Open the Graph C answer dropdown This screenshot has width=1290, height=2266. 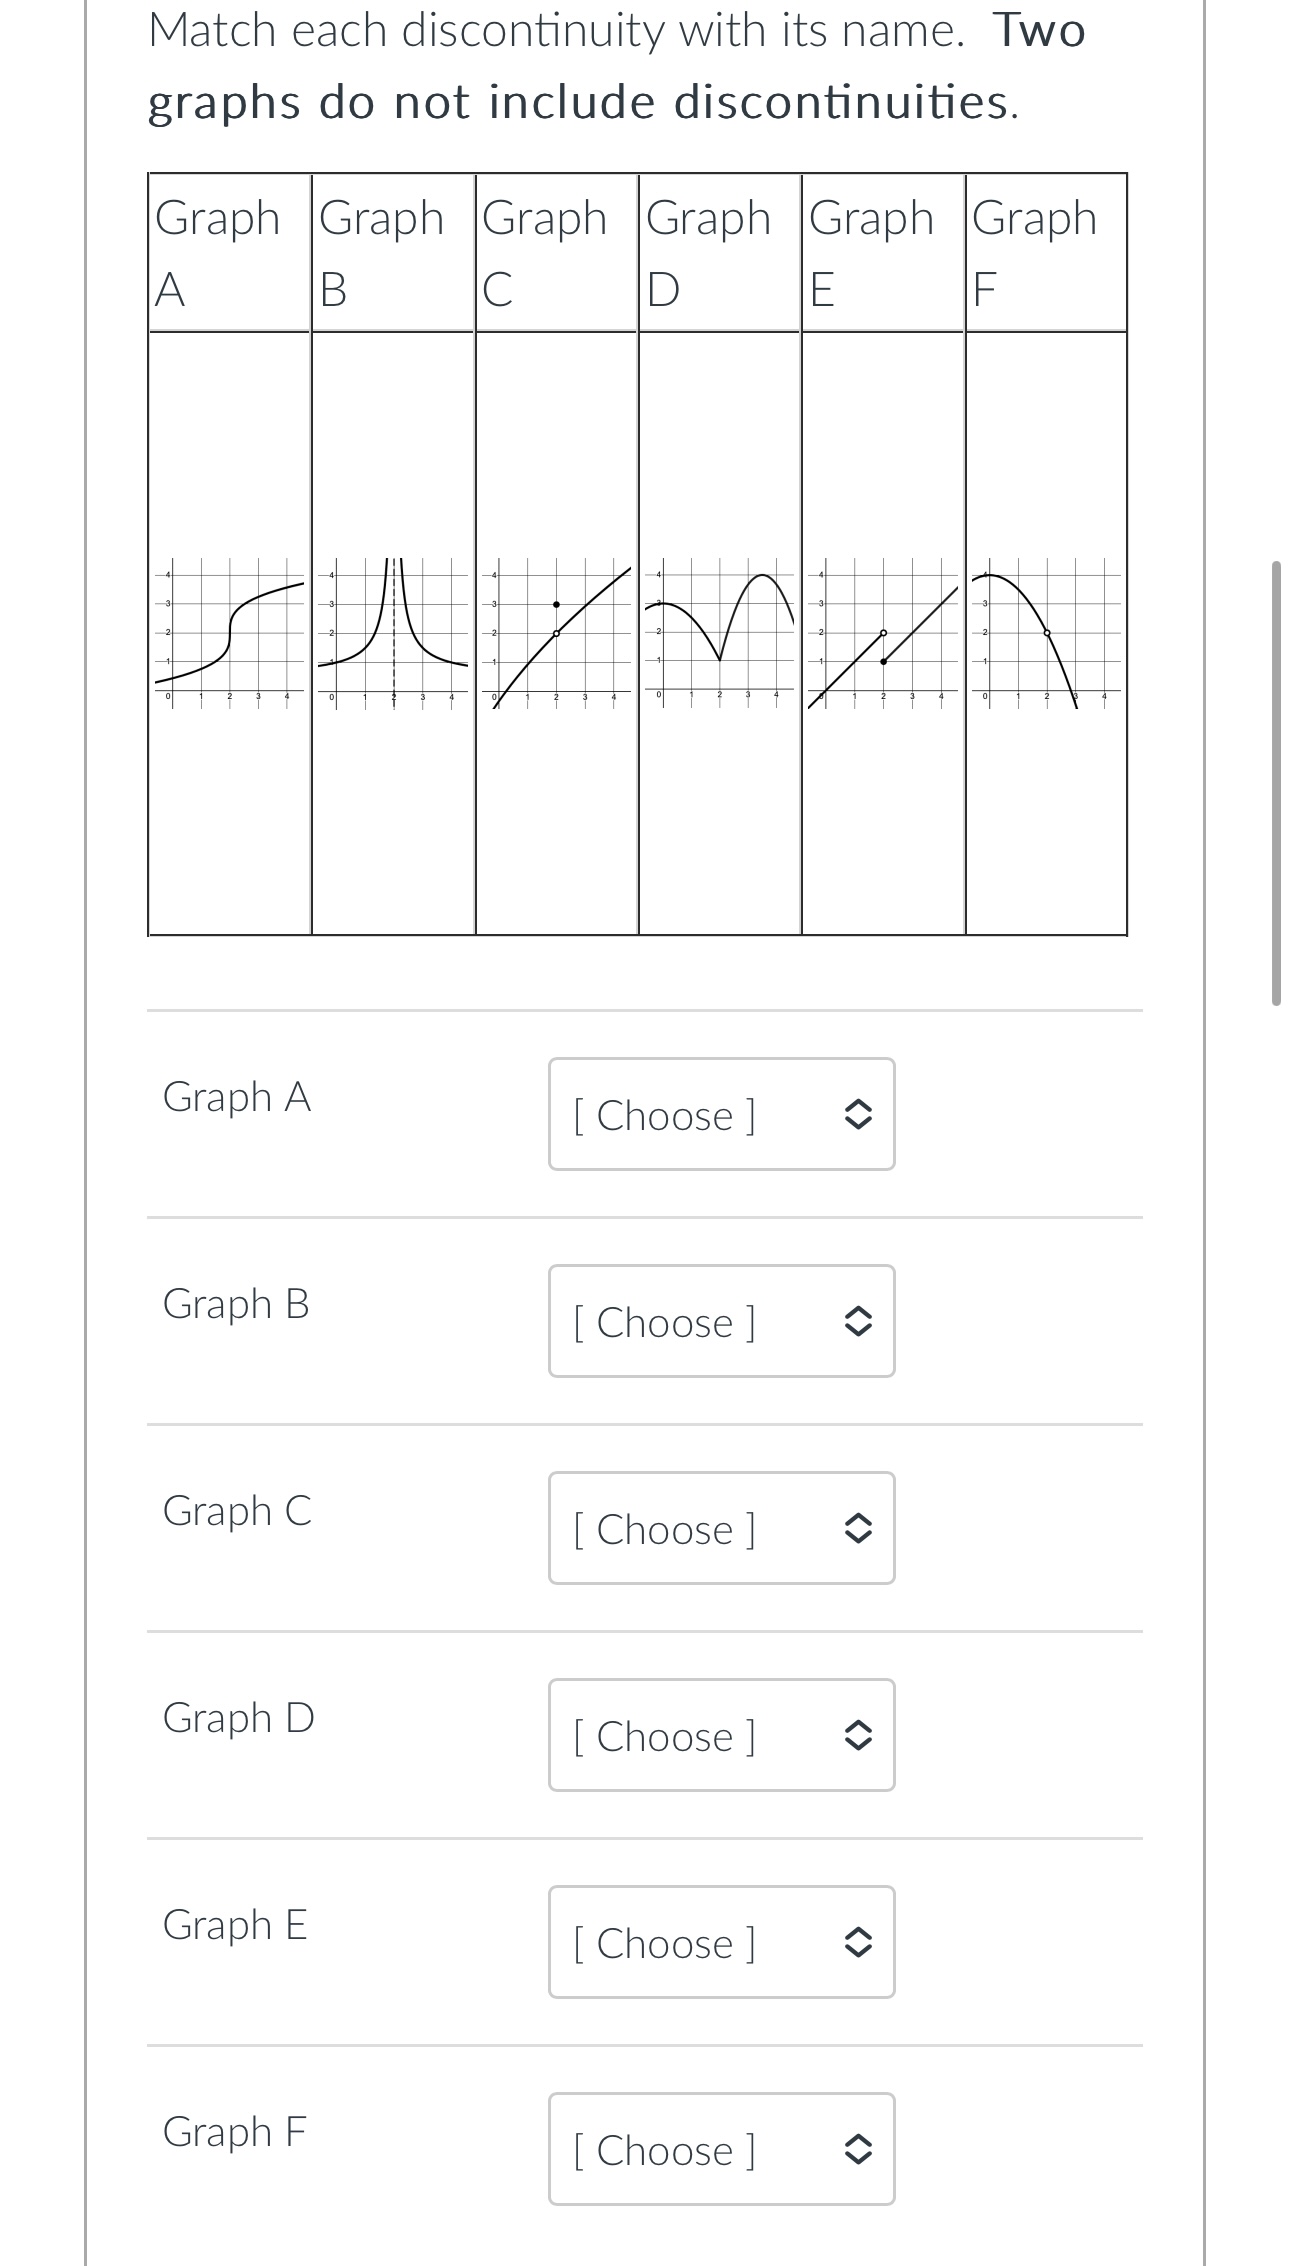pyautogui.click(x=721, y=1528)
